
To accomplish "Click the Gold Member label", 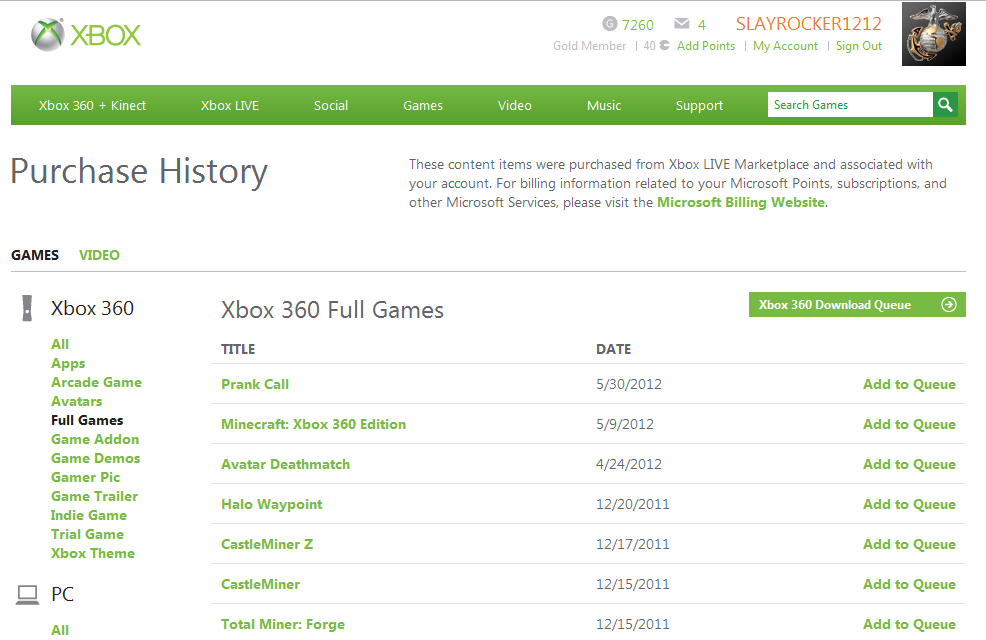I will coord(589,46).
